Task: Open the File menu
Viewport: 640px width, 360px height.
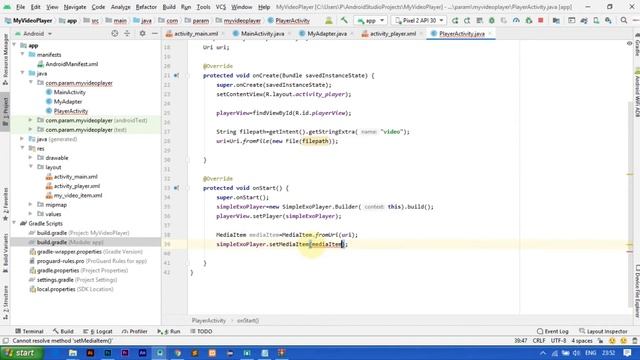Action: (20, 7)
